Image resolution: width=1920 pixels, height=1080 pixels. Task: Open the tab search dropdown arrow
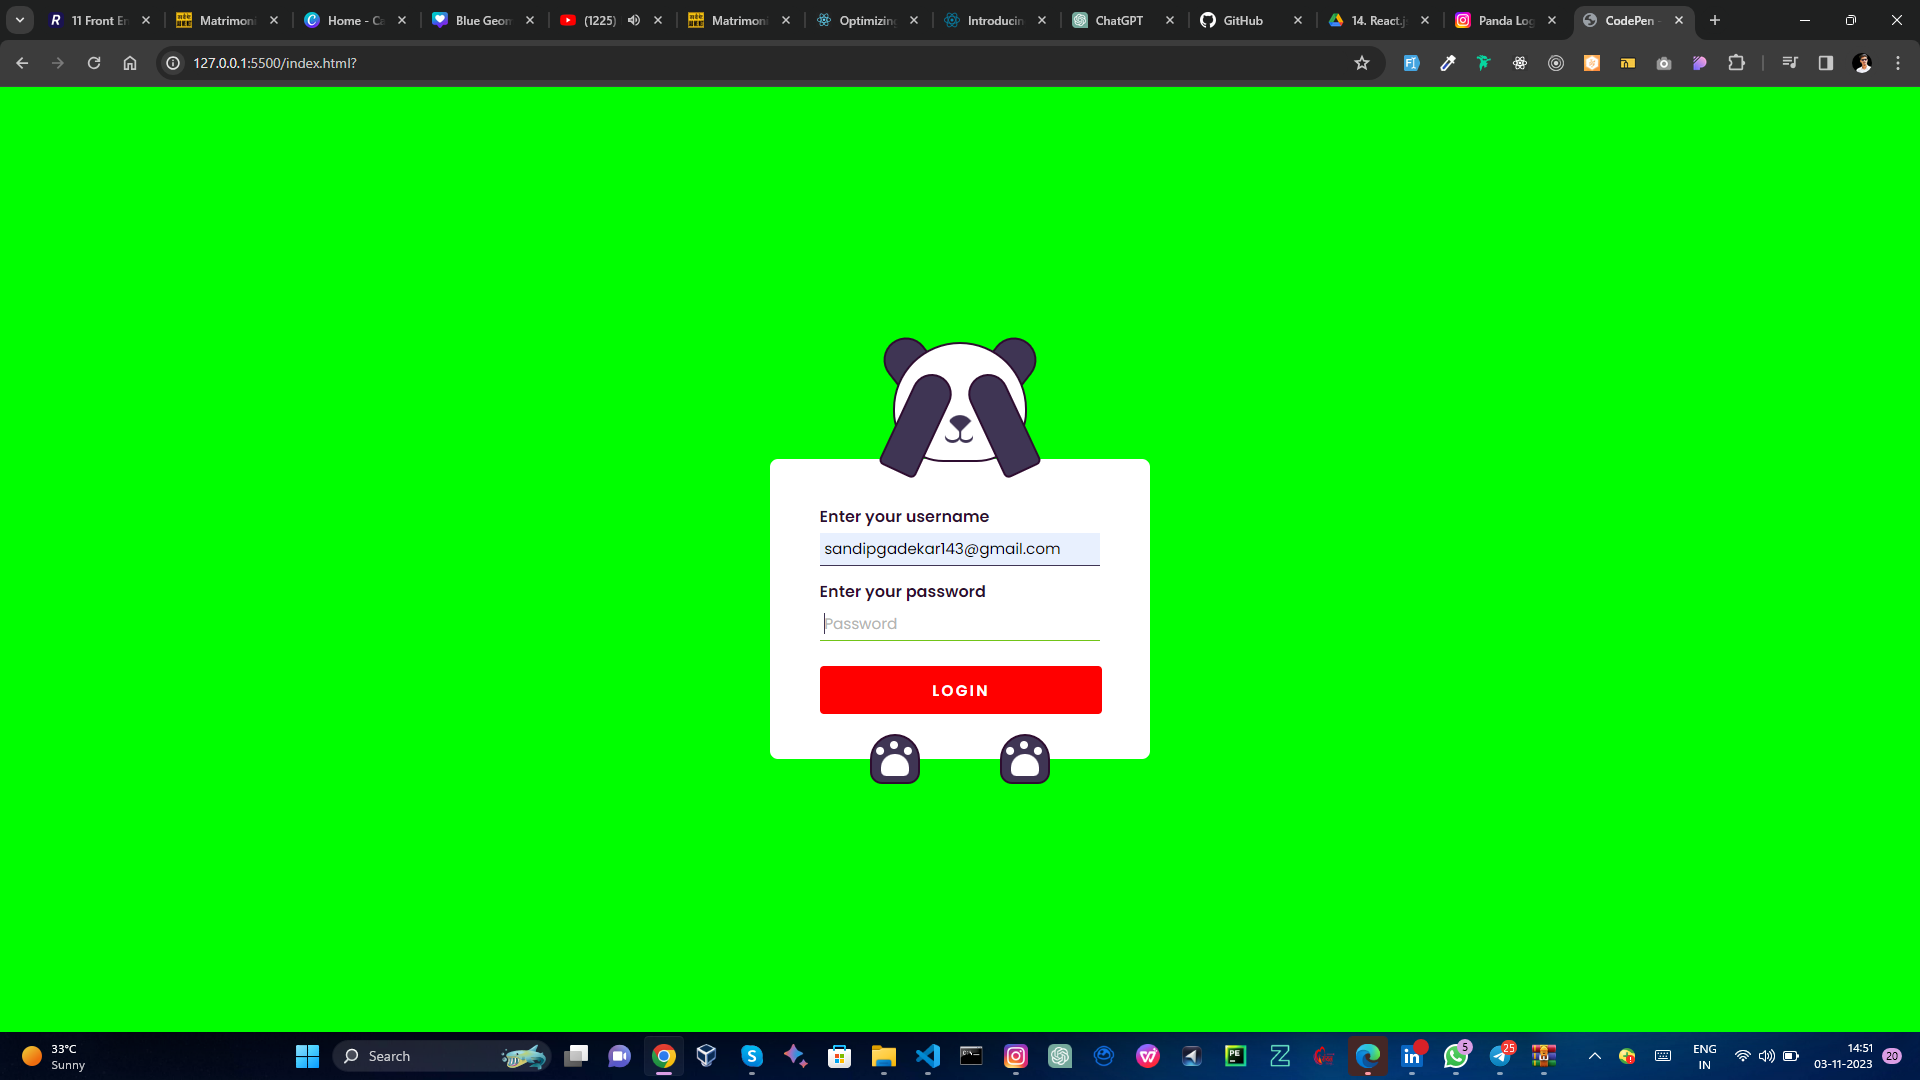19,20
